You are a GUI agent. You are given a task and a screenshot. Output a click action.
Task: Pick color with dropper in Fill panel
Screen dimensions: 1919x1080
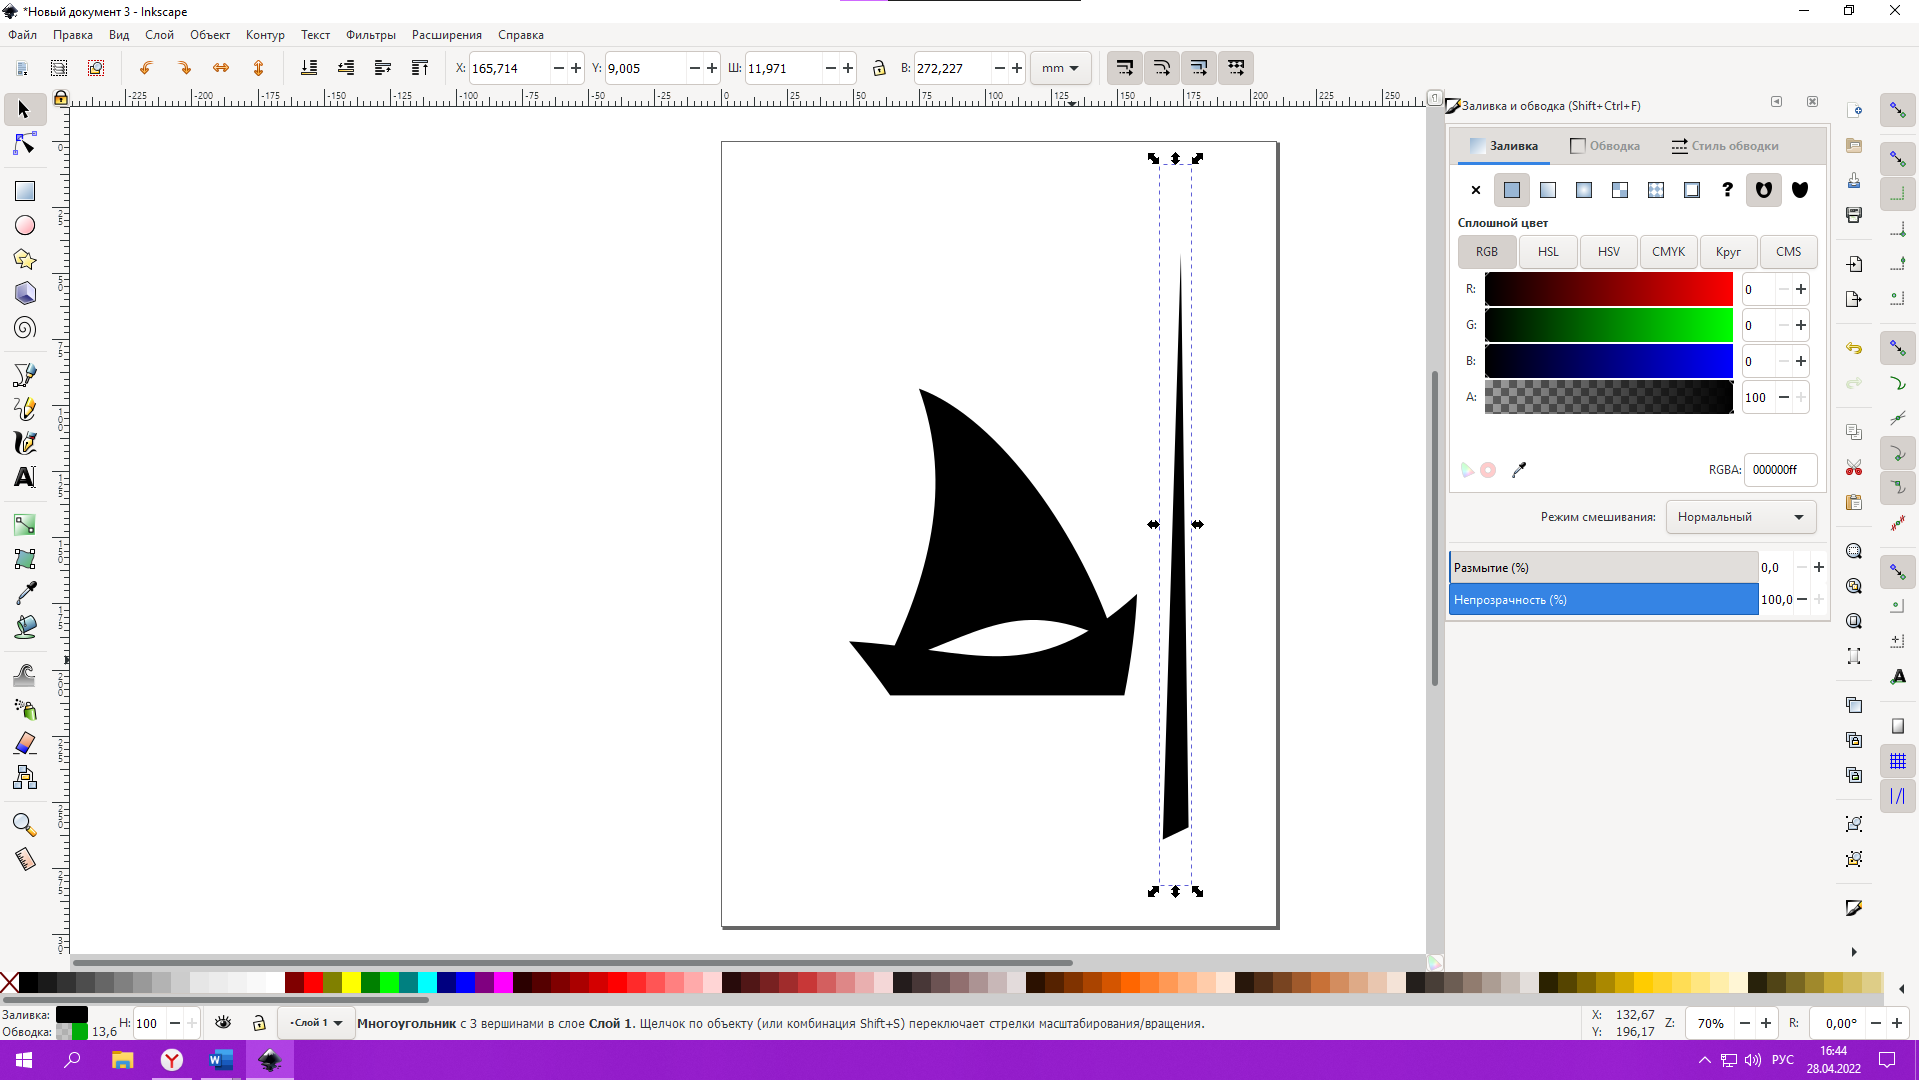tap(1519, 469)
